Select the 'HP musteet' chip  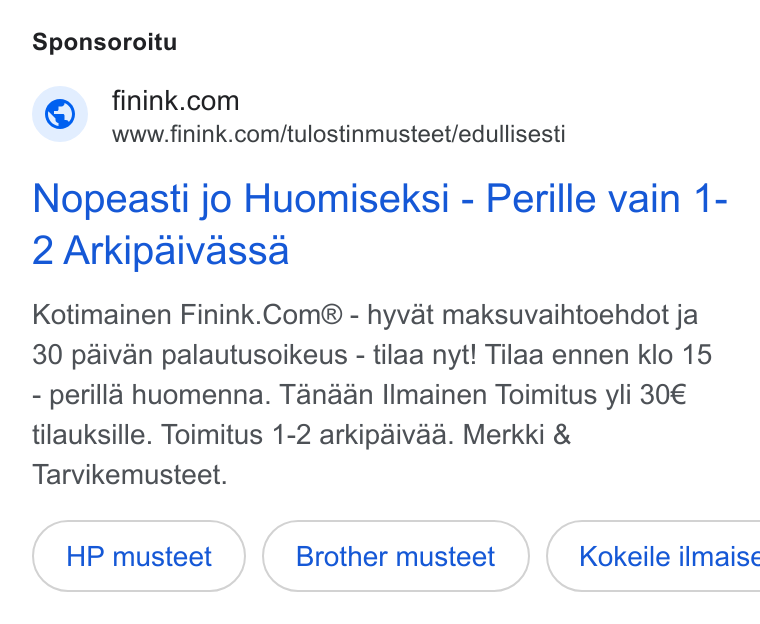pos(139,556)
